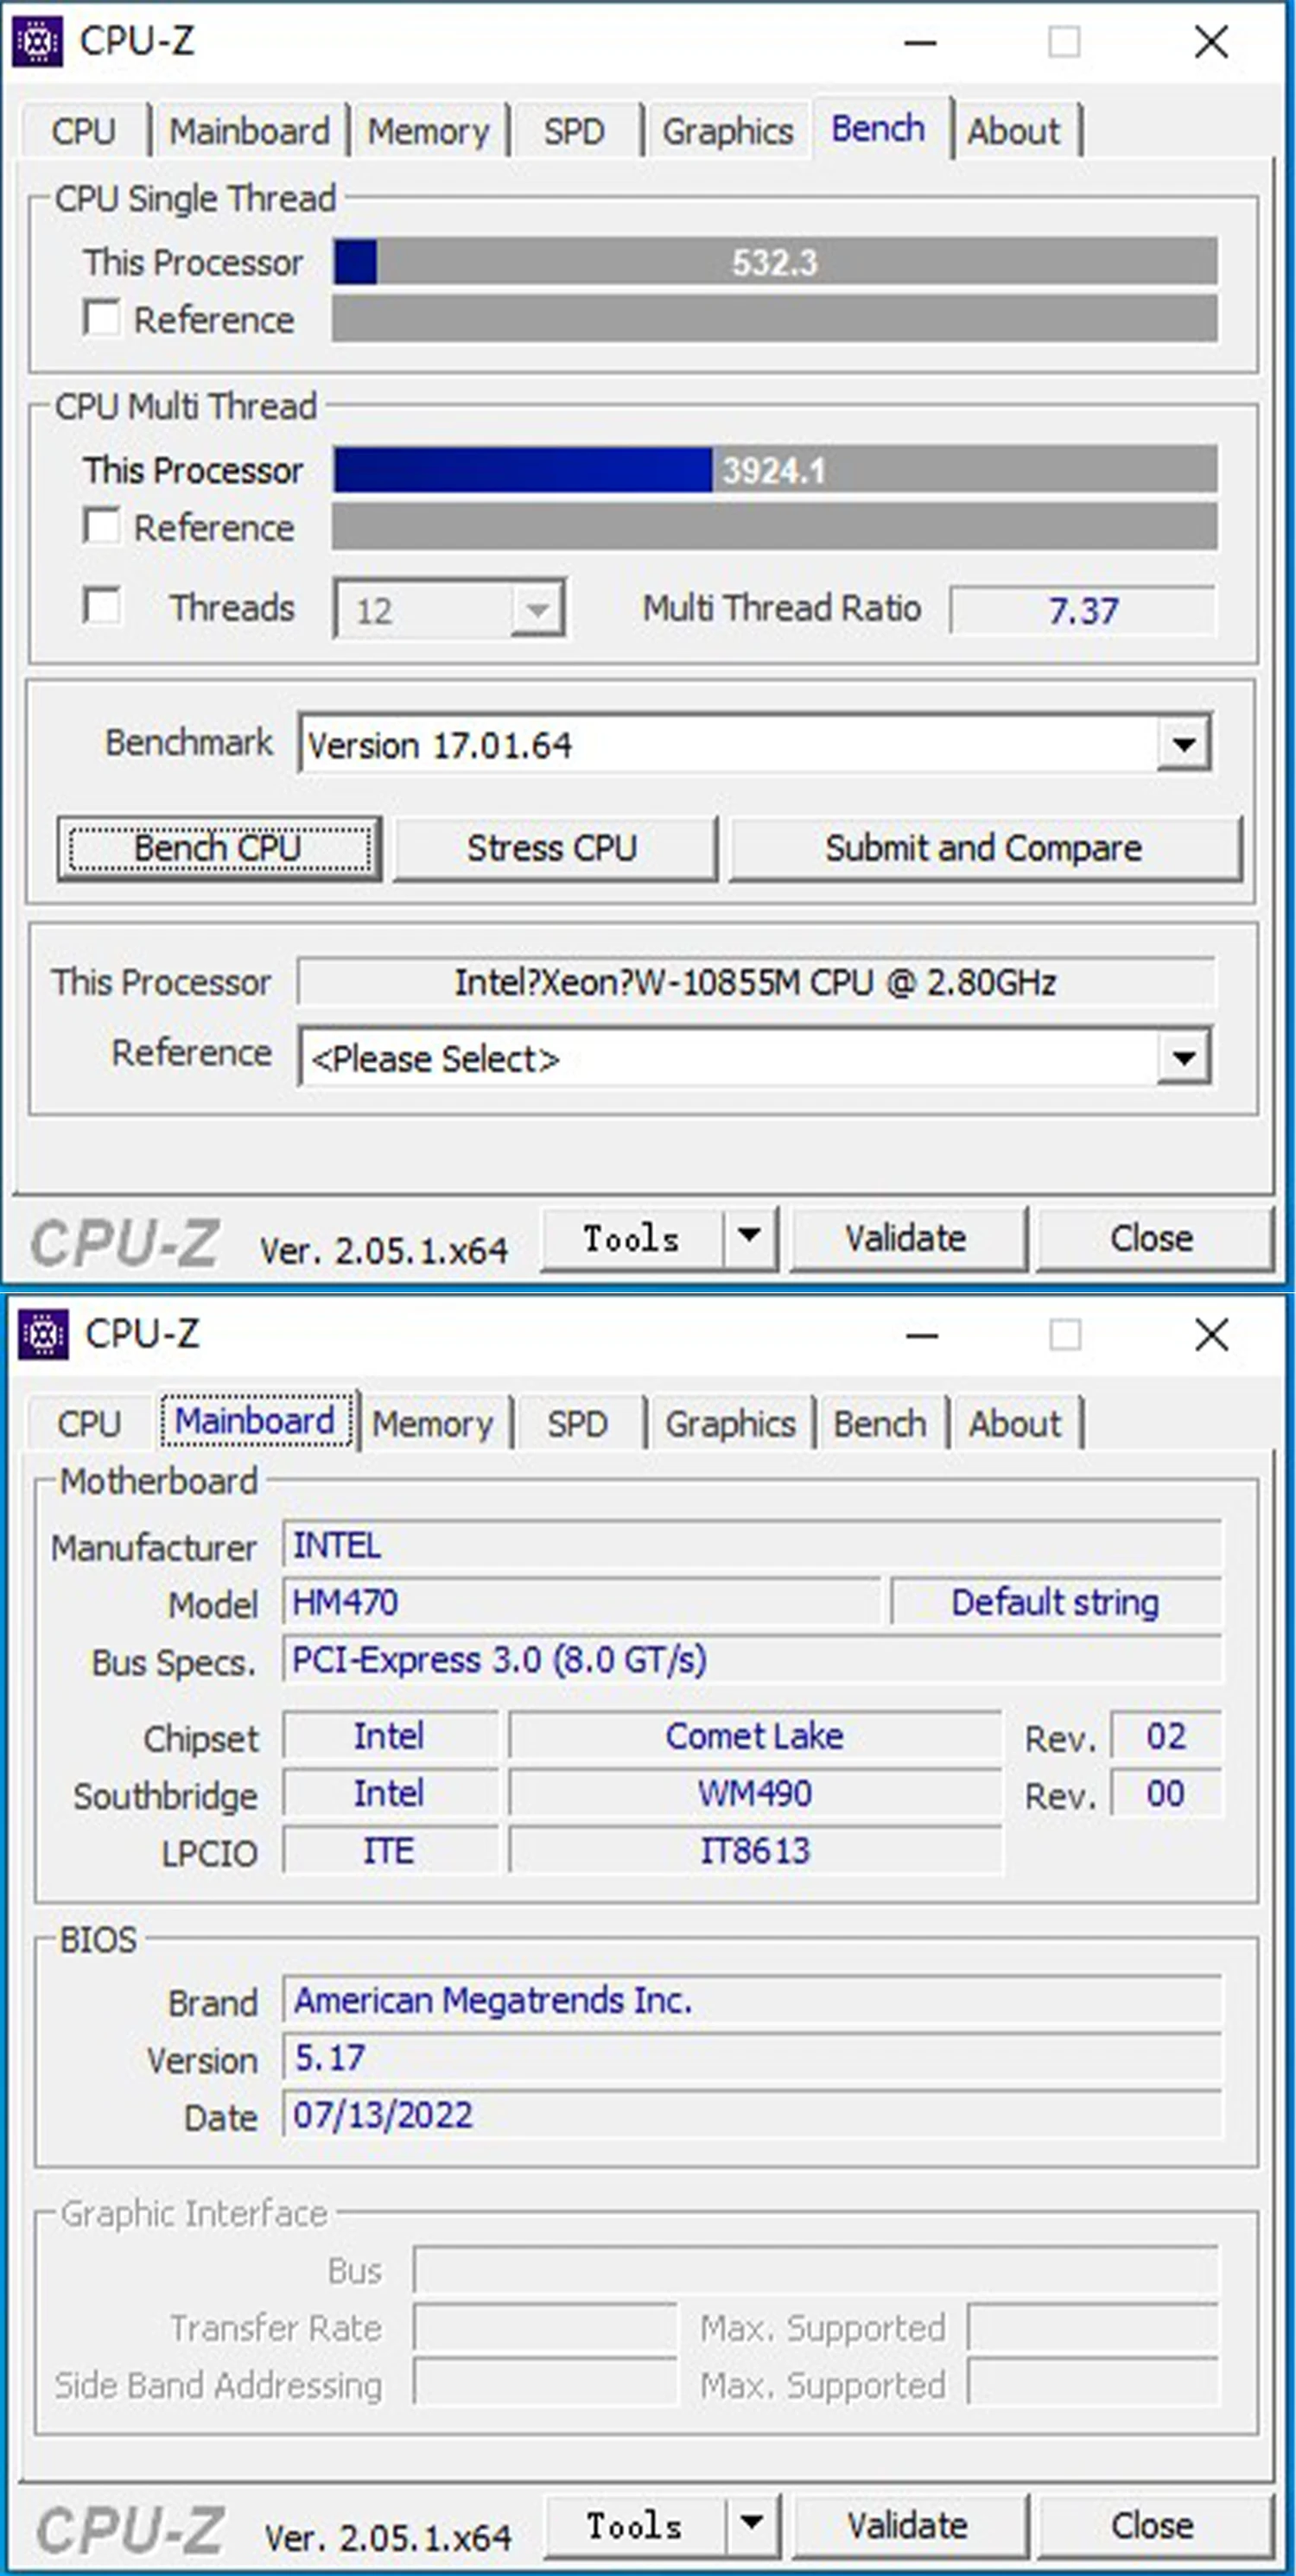Image resolution: width=1296 pixels, height=2576 pixels.
Task: Click the Bench CPU button
Action: click(x=219, y=848)
